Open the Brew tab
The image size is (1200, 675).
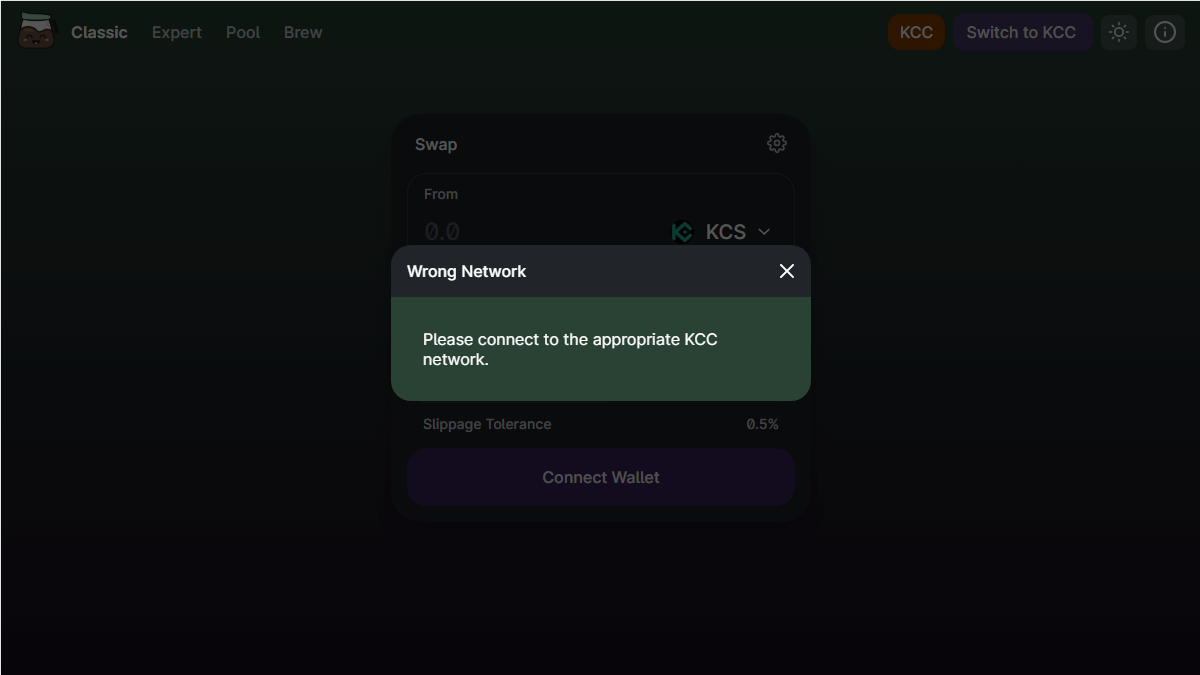pos(303,32)
